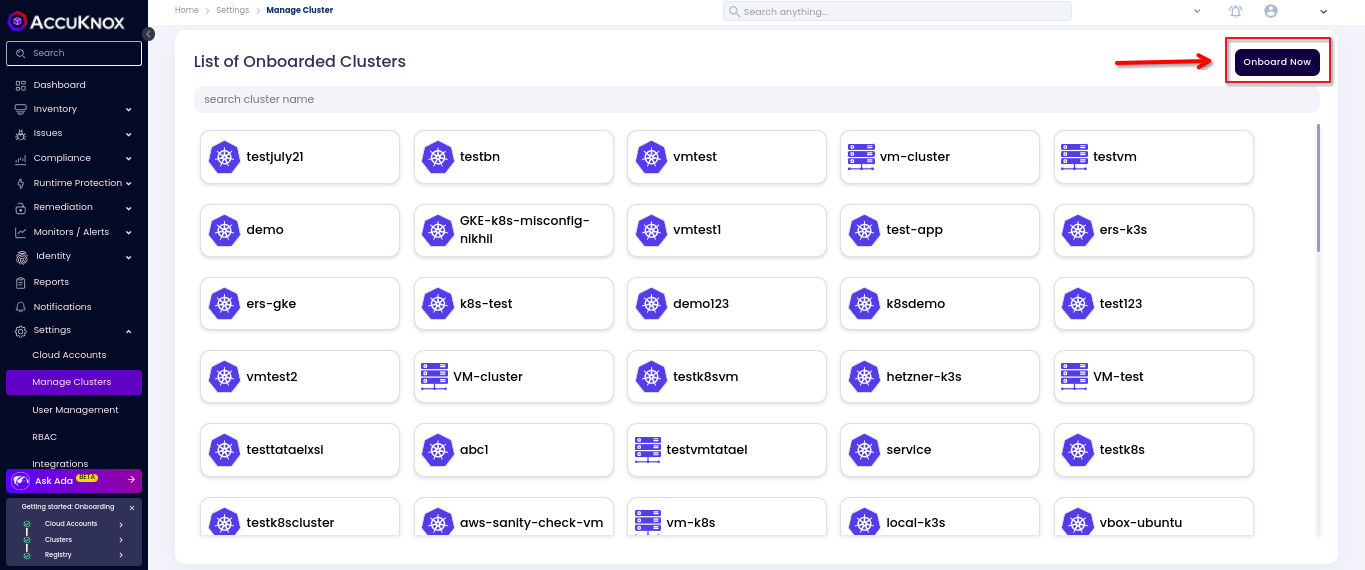This screenshot has height=570, width=1365.
Task: Click the Kubernetes icon of ers-gke cluster
Action: (225, 304)
